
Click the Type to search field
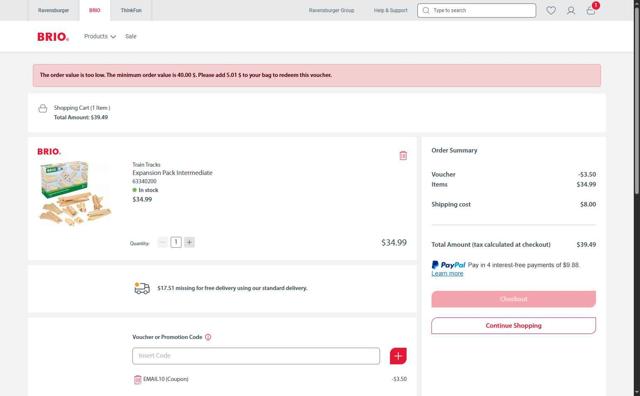click(x=476, y=11)
